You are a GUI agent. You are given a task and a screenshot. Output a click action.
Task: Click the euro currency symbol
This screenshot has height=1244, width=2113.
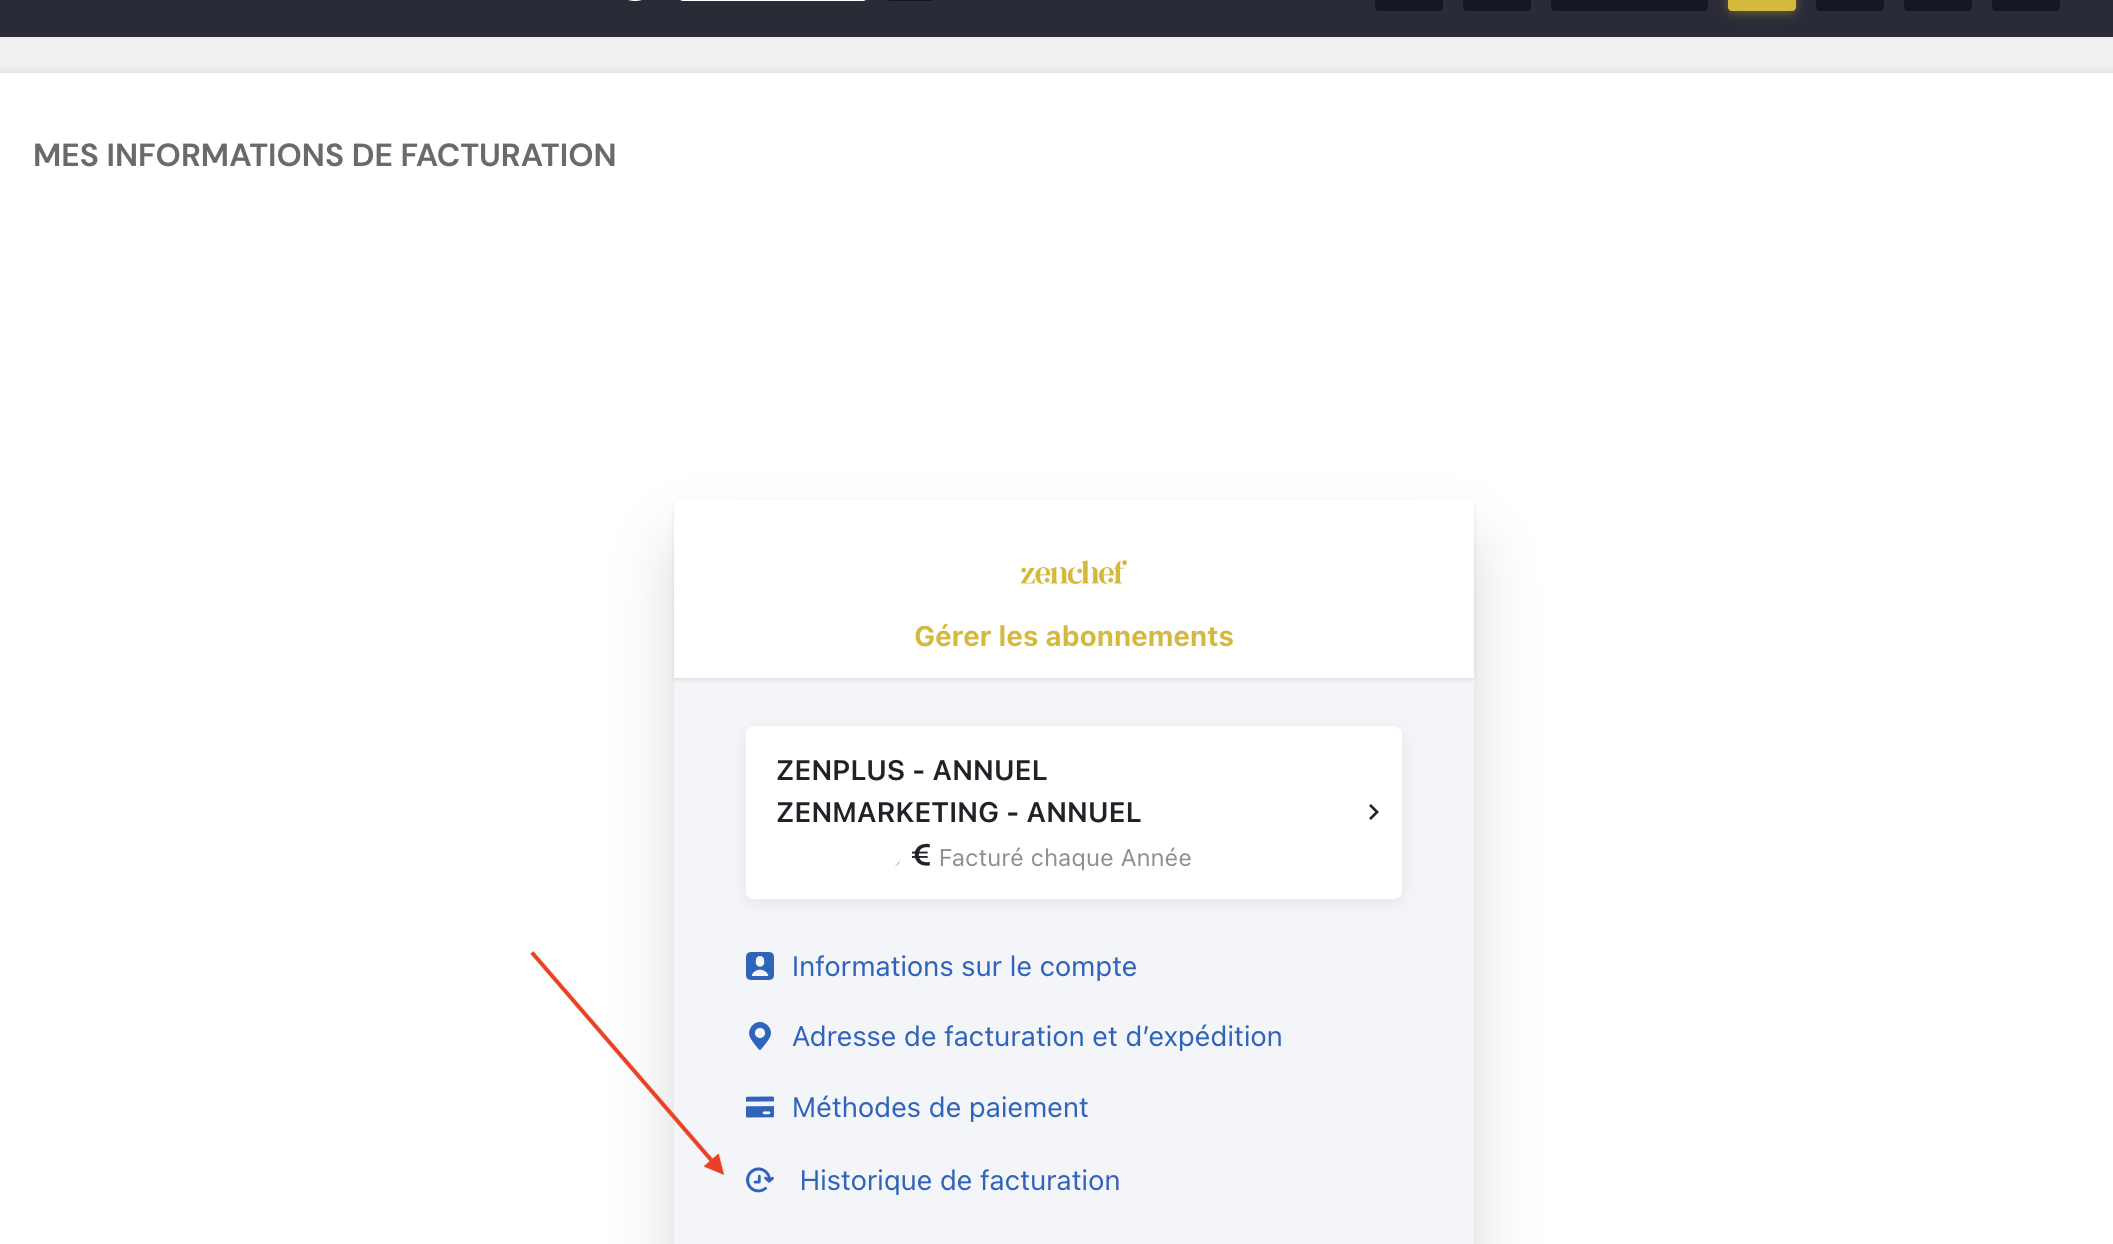click(921, 856)
